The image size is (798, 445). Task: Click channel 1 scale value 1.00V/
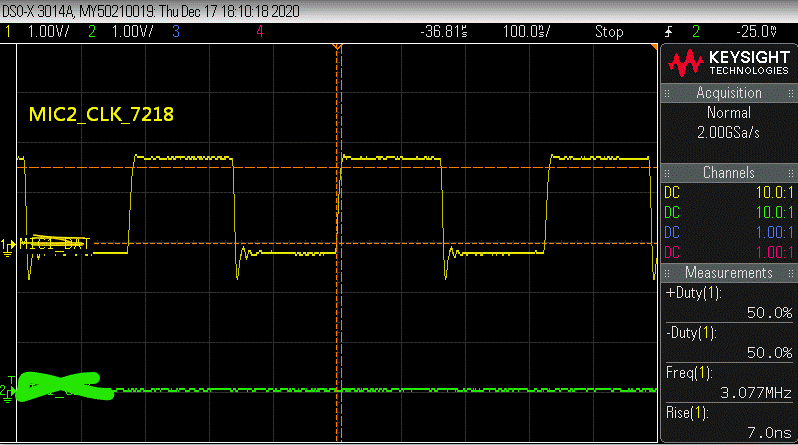48,32
